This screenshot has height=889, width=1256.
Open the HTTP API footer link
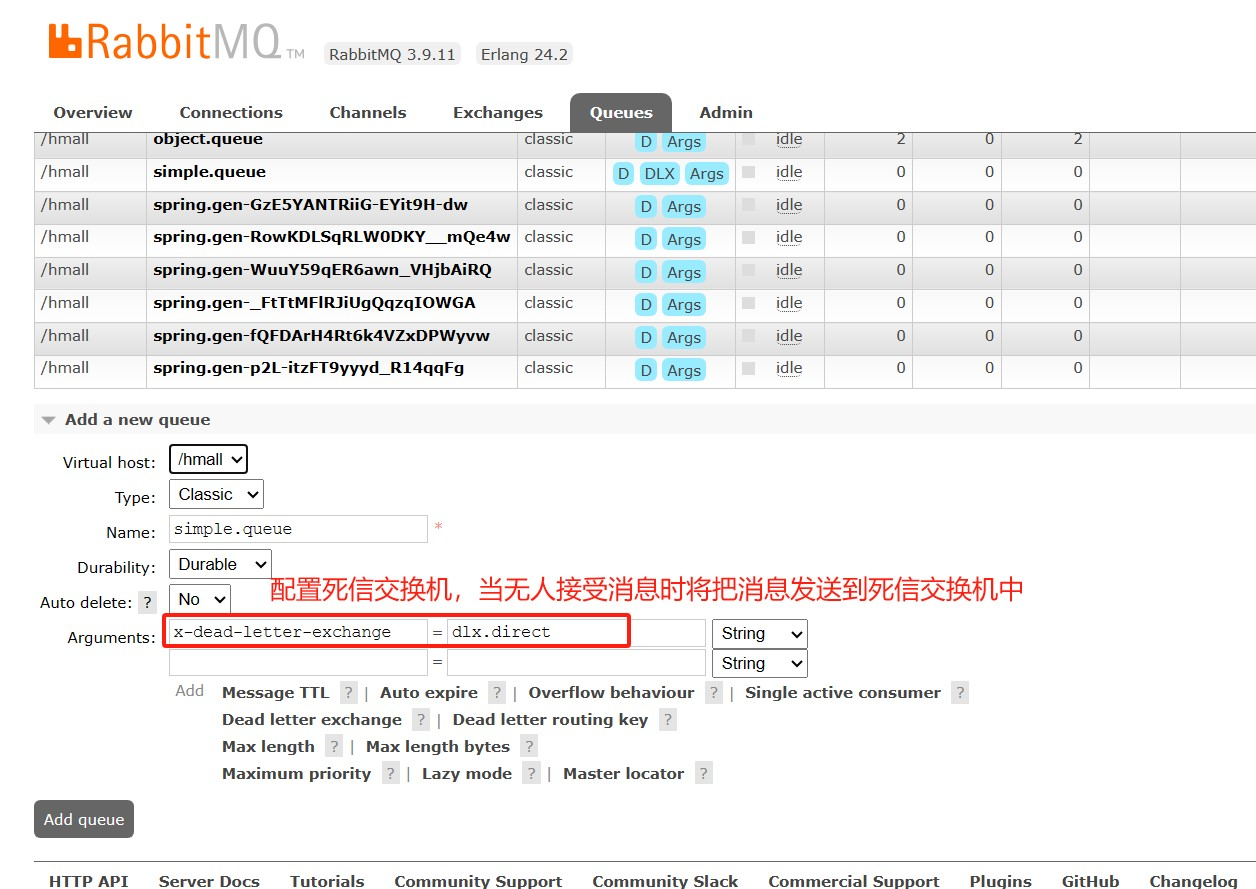89,881
